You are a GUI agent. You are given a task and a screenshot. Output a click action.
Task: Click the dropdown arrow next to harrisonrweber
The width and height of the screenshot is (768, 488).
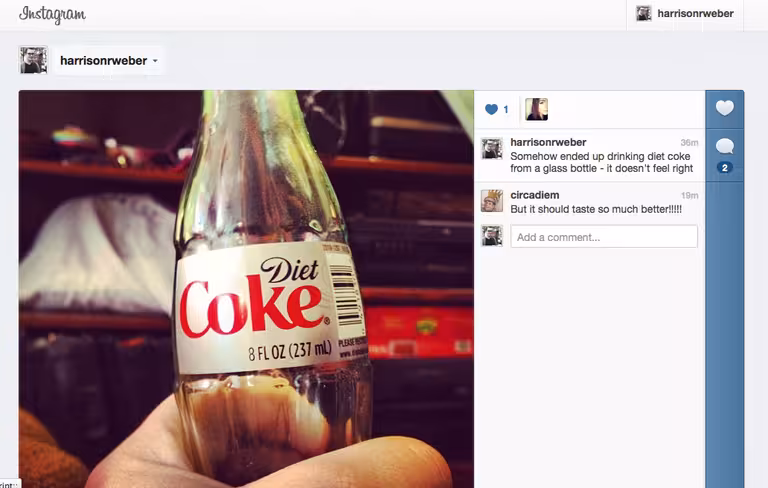[155, 61]
